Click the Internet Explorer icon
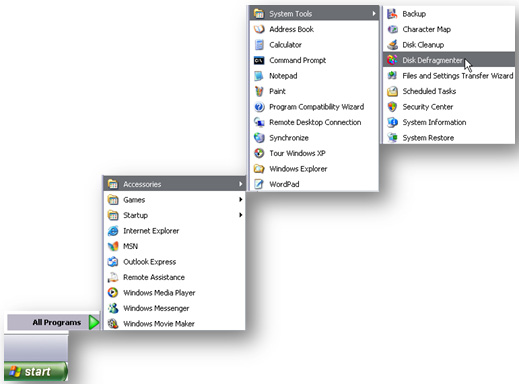This screenshot has width=519, height=384. (113, 231)
